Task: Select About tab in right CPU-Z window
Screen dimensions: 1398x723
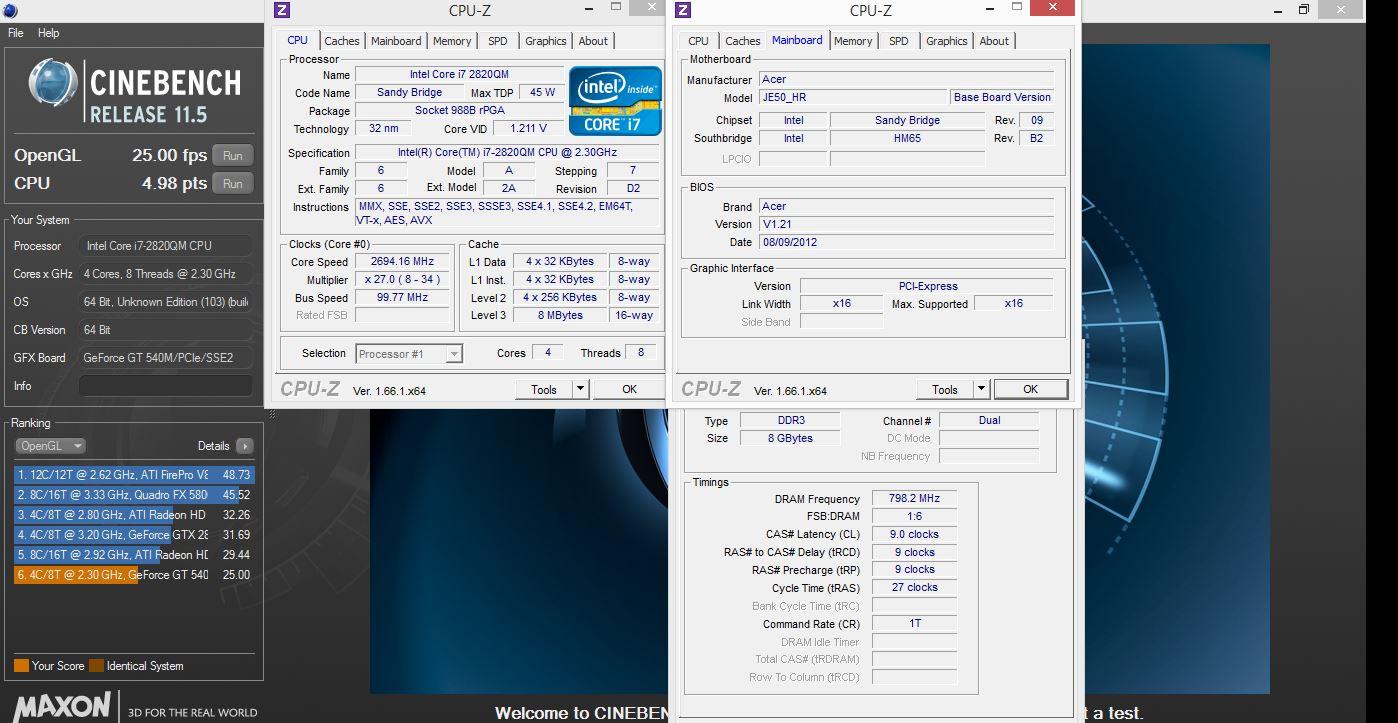Action: point(994,41)
